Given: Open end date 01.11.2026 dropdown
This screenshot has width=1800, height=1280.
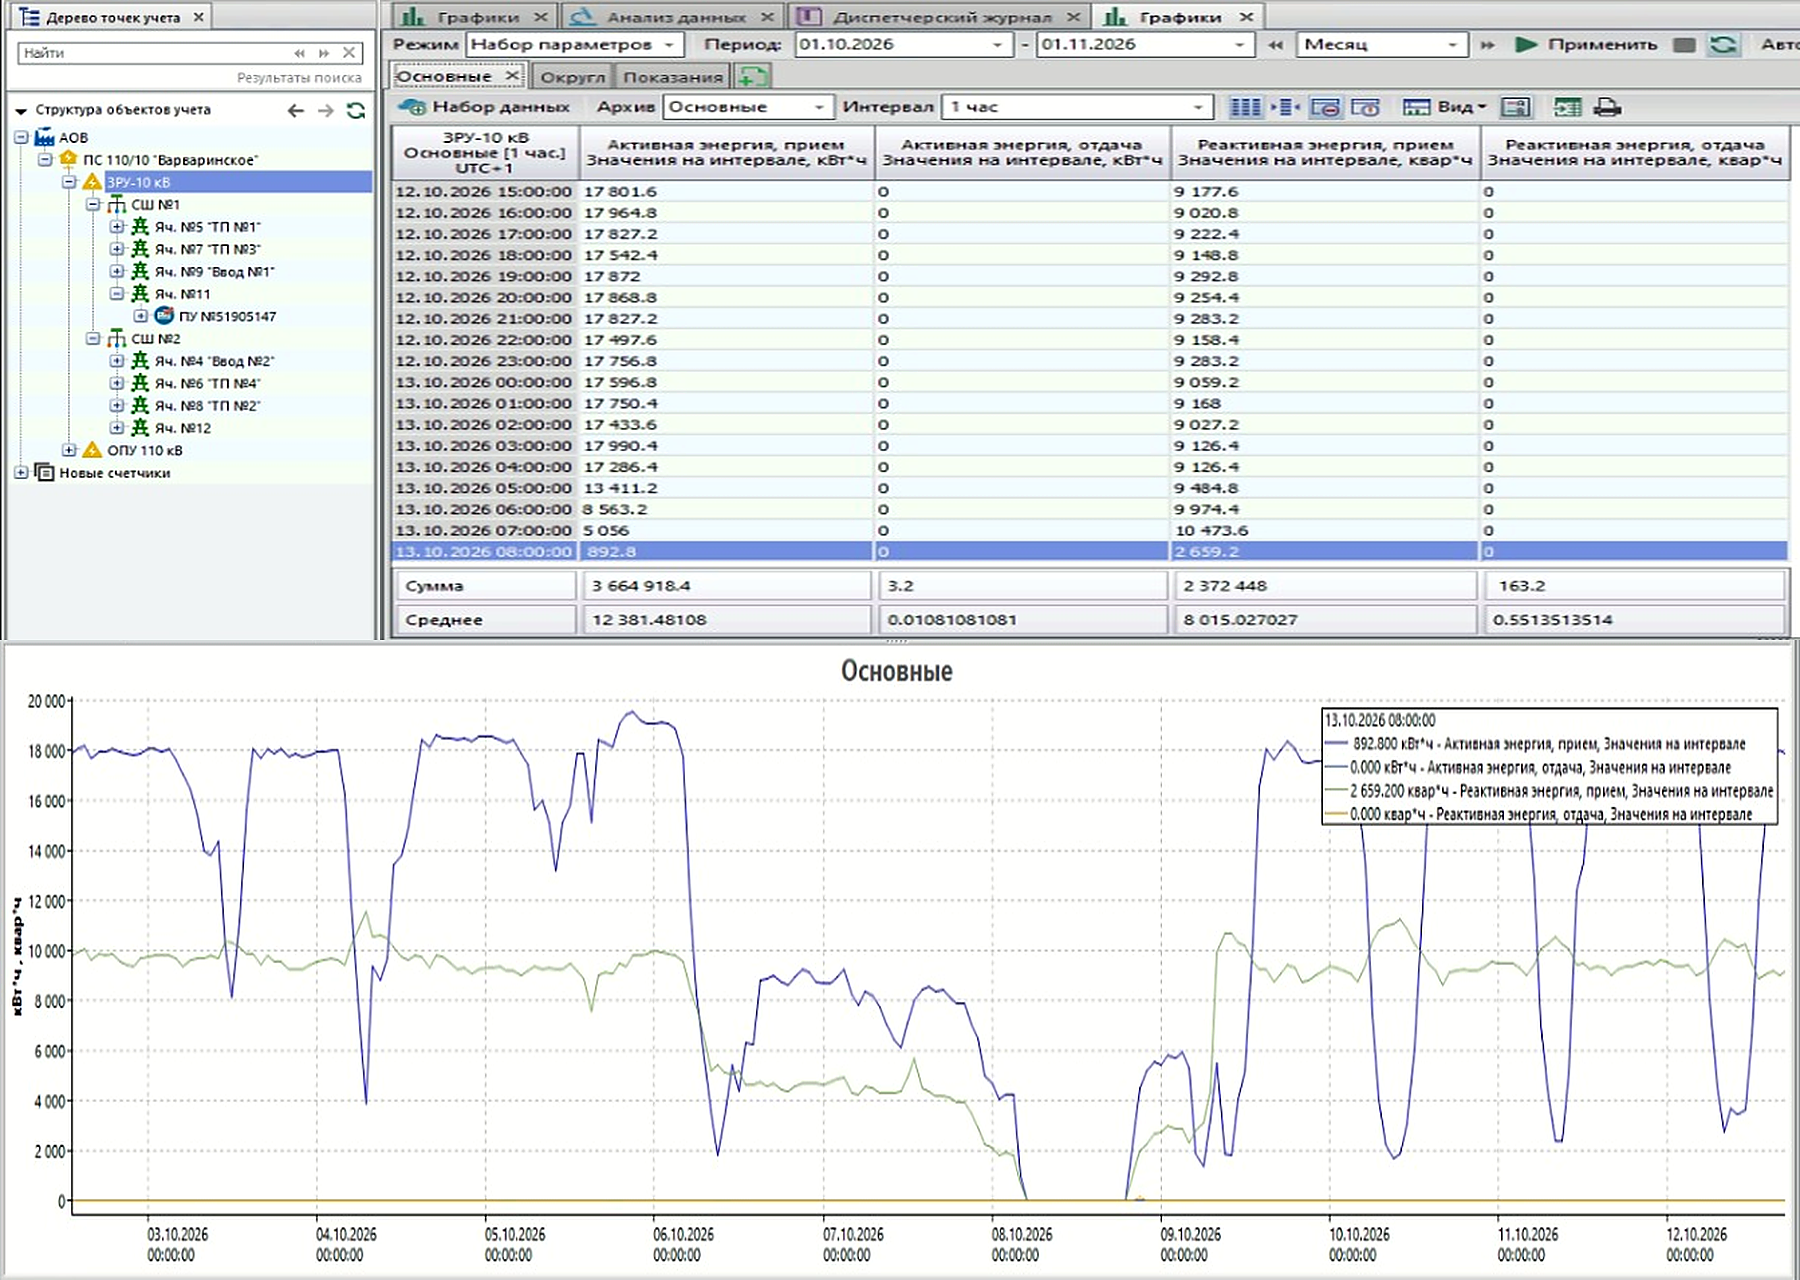Looking at the screenshot, I should pos(1240,45).
